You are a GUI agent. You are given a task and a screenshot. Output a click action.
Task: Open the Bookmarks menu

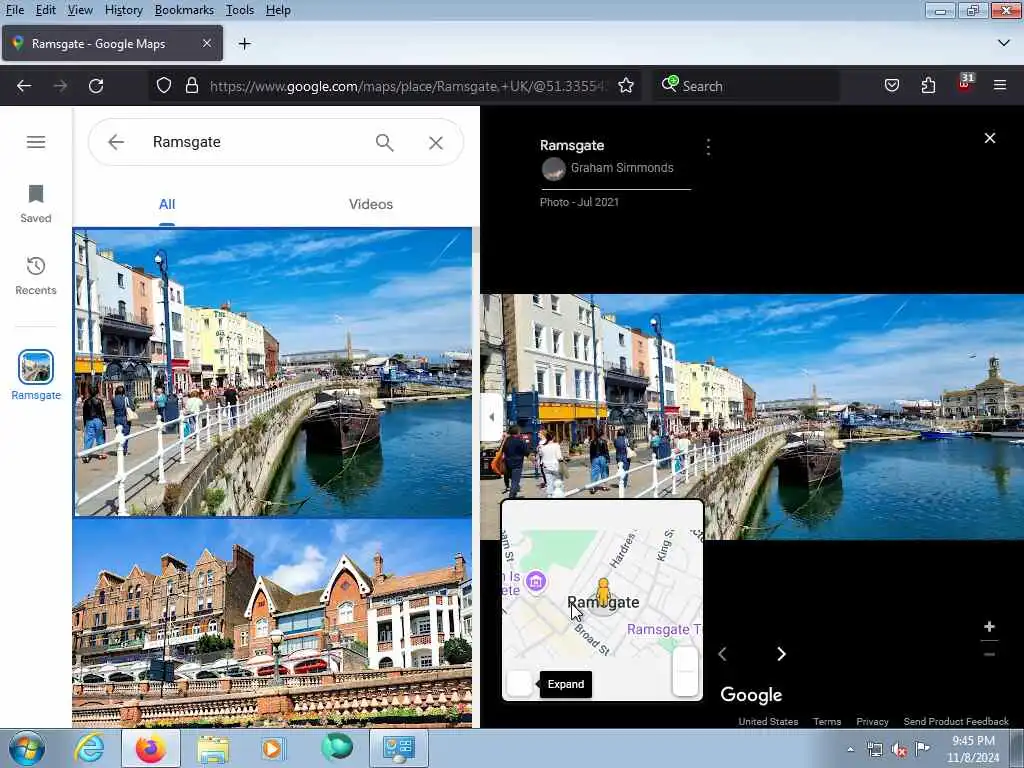point(184,10)
